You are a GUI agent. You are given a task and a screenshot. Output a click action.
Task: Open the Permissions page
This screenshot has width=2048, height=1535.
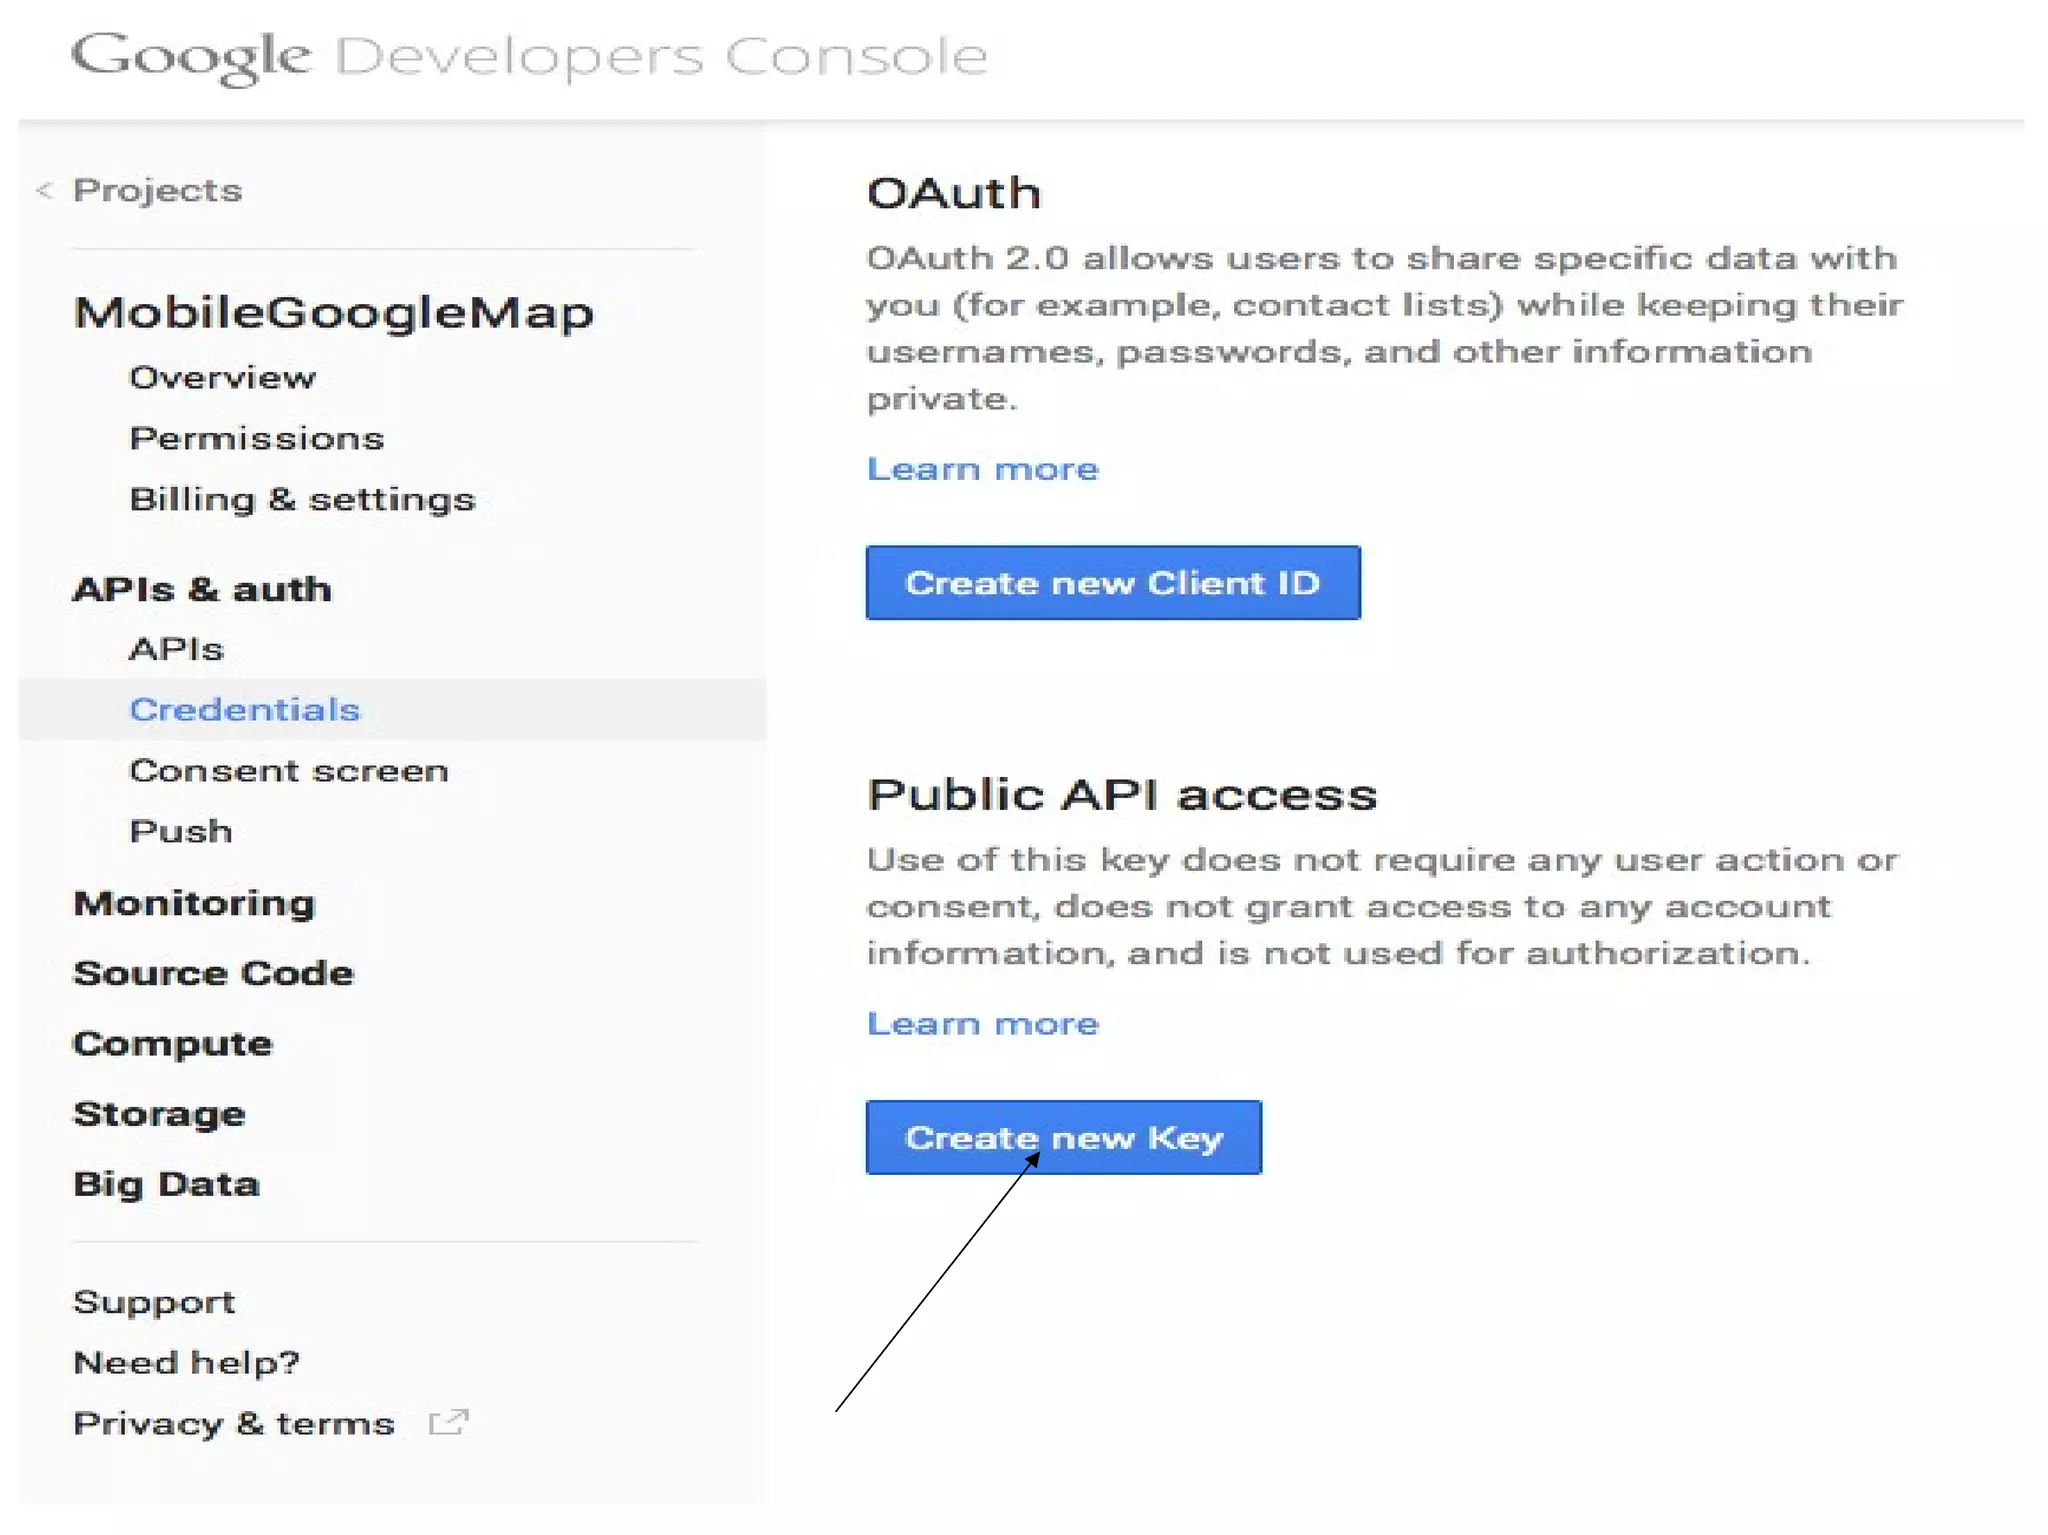256,438
